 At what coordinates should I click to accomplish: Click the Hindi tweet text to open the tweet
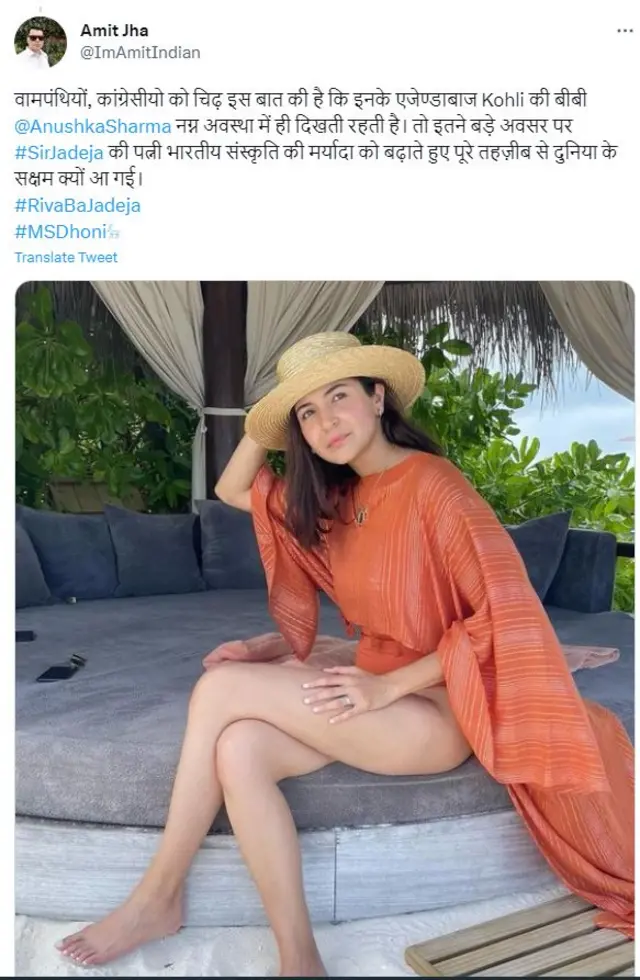coord(316,139)
